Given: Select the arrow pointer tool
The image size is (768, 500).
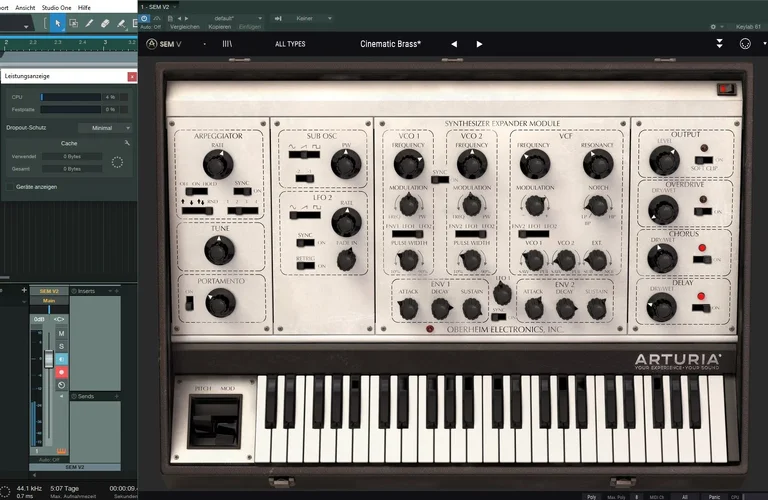Looking at the screenshot, I should 58,23.
